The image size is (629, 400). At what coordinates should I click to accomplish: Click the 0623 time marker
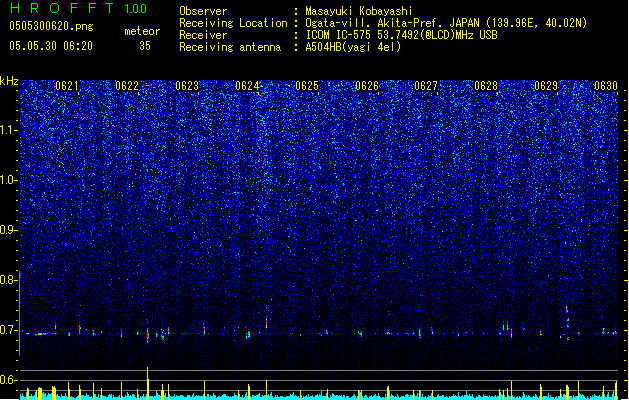(x=187, y=86)
